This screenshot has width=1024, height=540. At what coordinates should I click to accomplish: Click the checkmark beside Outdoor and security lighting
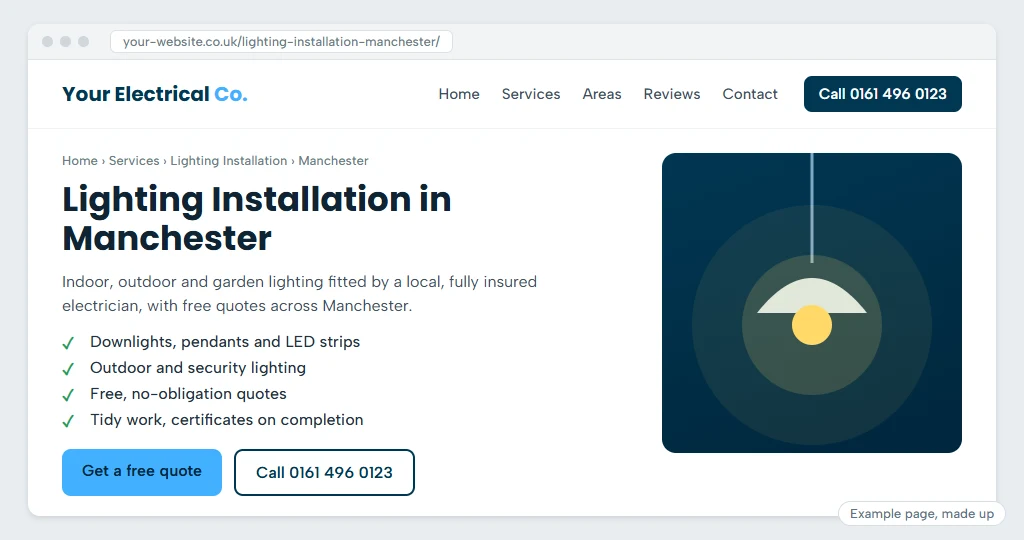point(68,369)
